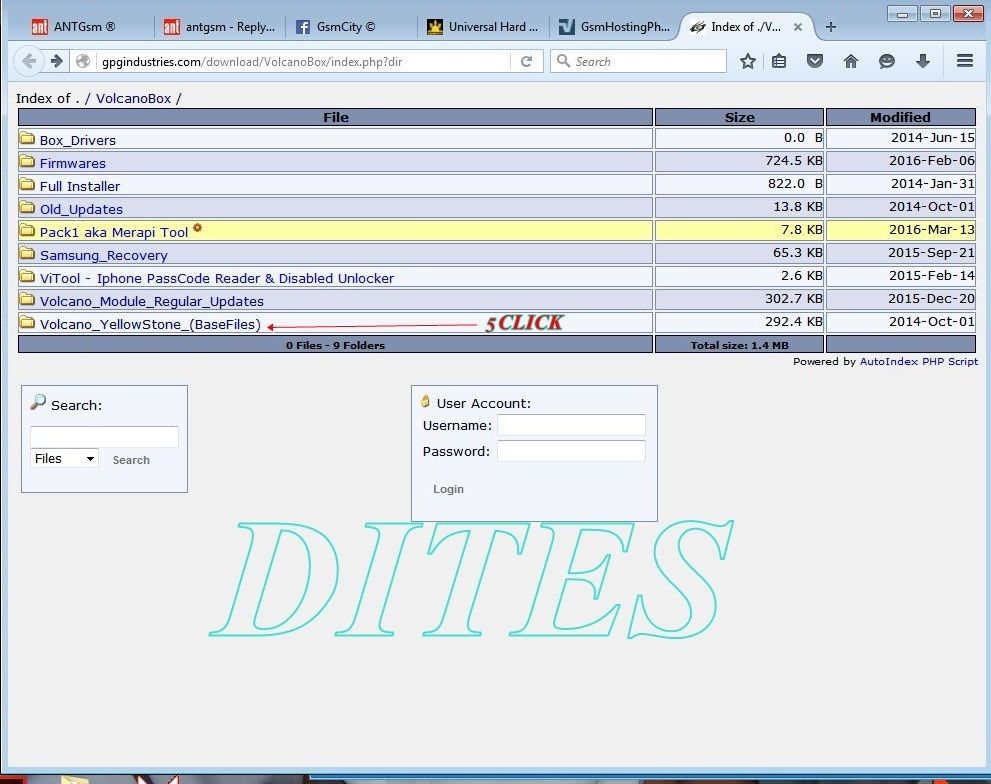Click the VolcanoBox breadcrumb link
991x784 pixels.
133,99
